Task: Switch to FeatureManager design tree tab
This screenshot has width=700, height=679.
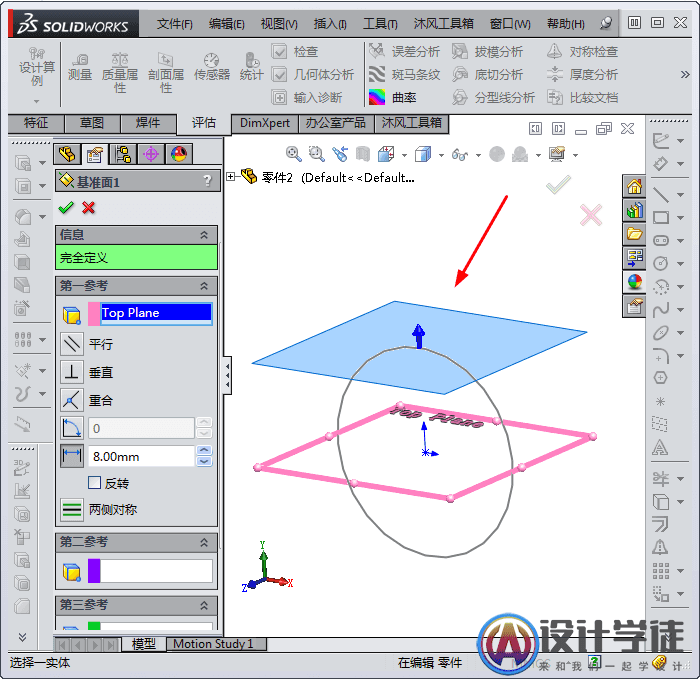Action: click(67, 154)
